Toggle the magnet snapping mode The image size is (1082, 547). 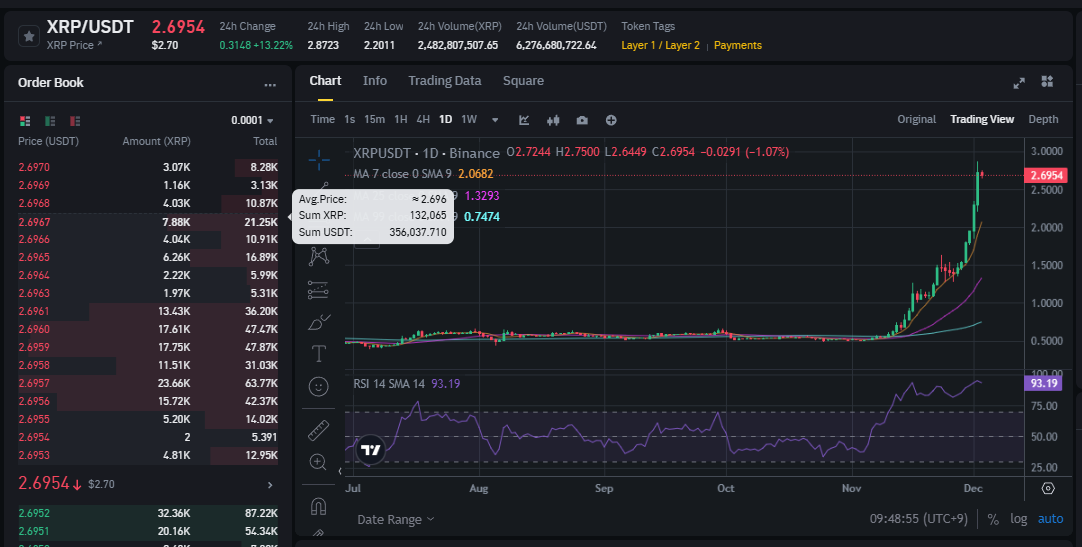click(319, 506)
